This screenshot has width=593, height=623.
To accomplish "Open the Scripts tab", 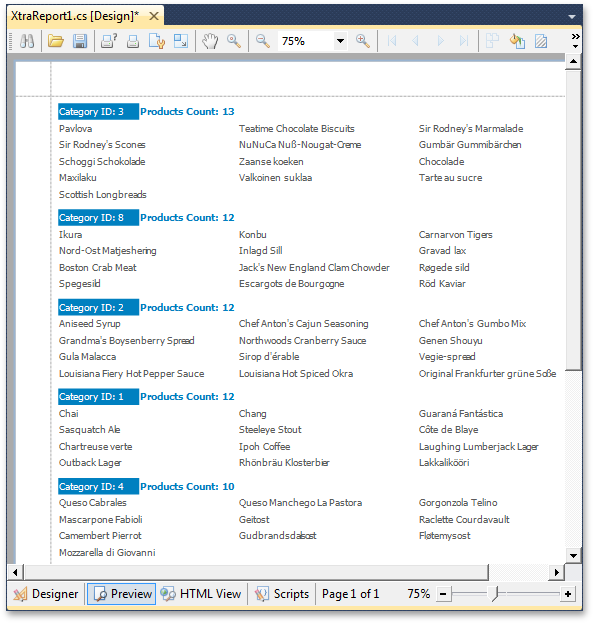I will pos(282,594).
